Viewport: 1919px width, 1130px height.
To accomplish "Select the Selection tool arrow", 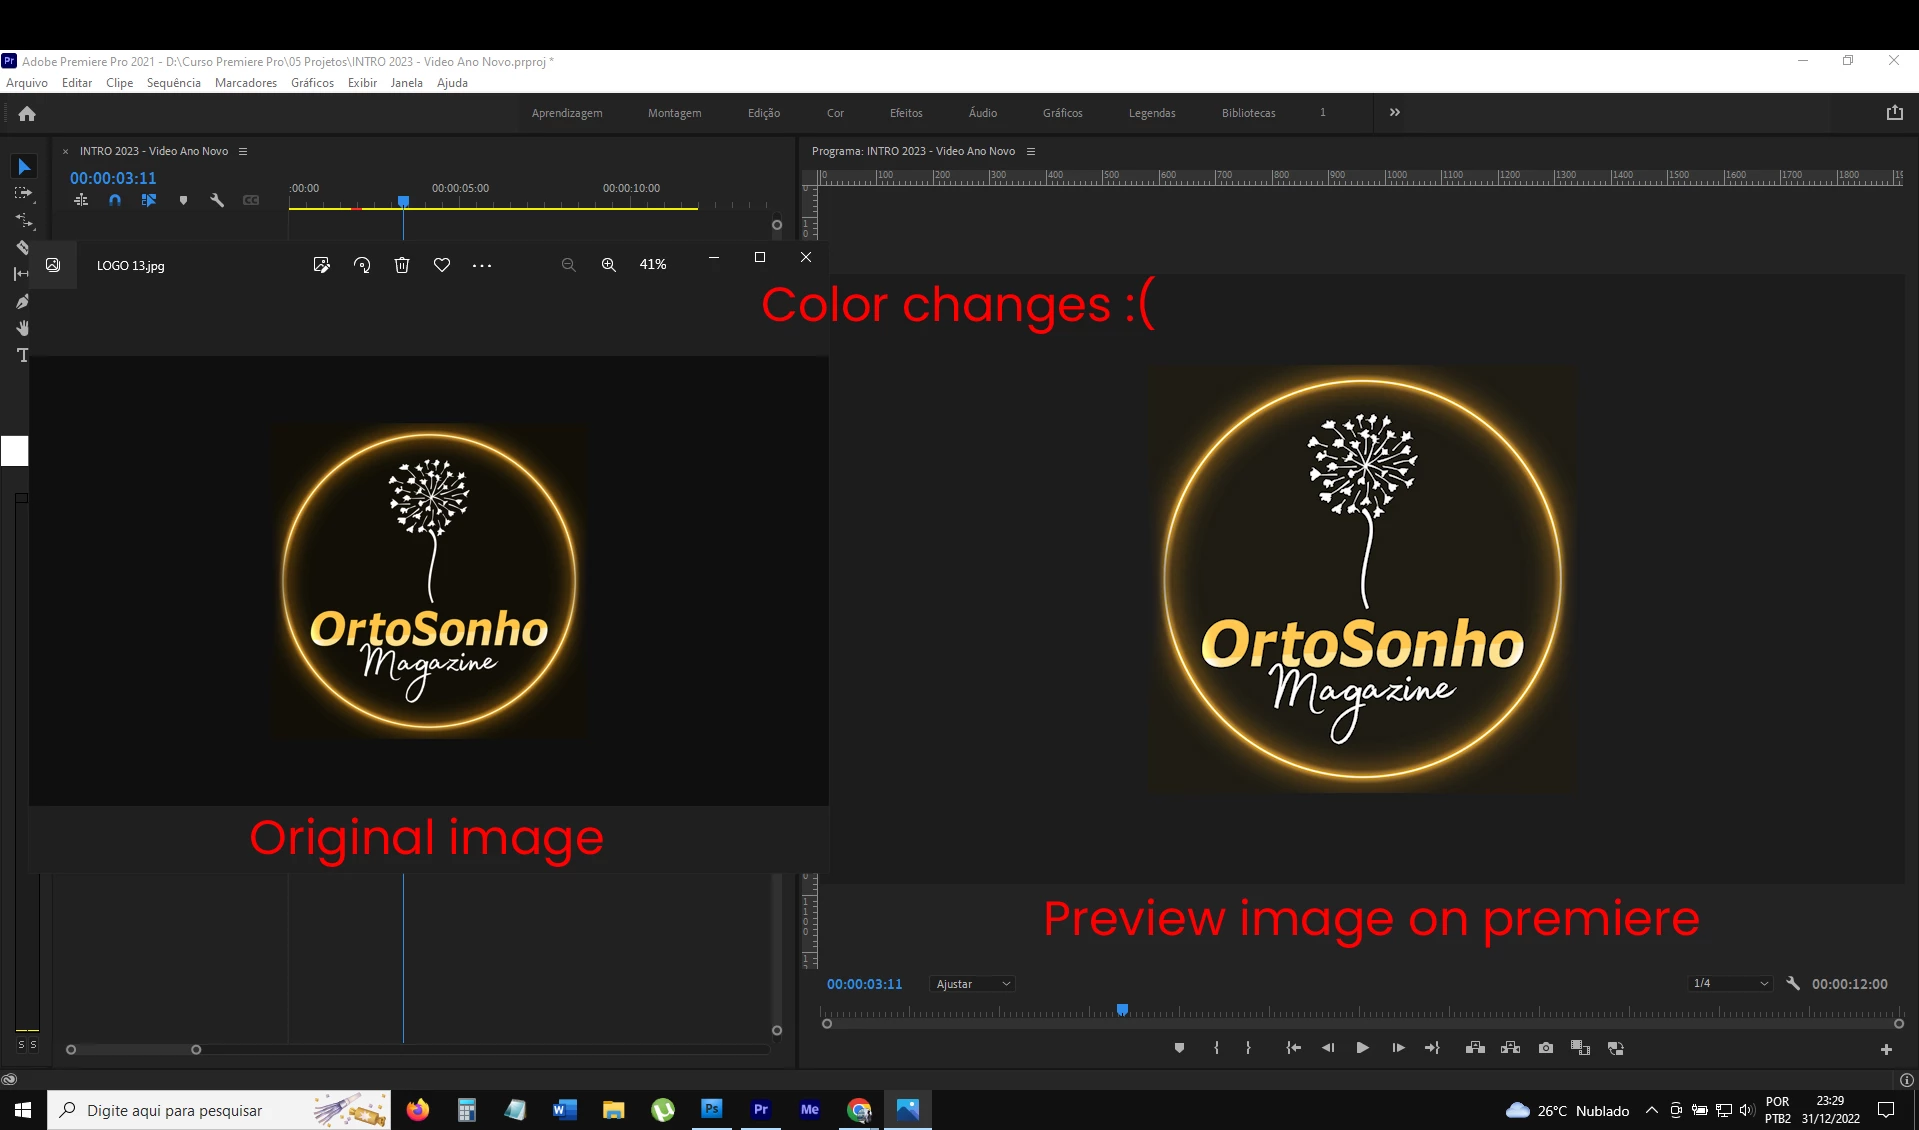I will pyautogui.click(x=24, y=166).
